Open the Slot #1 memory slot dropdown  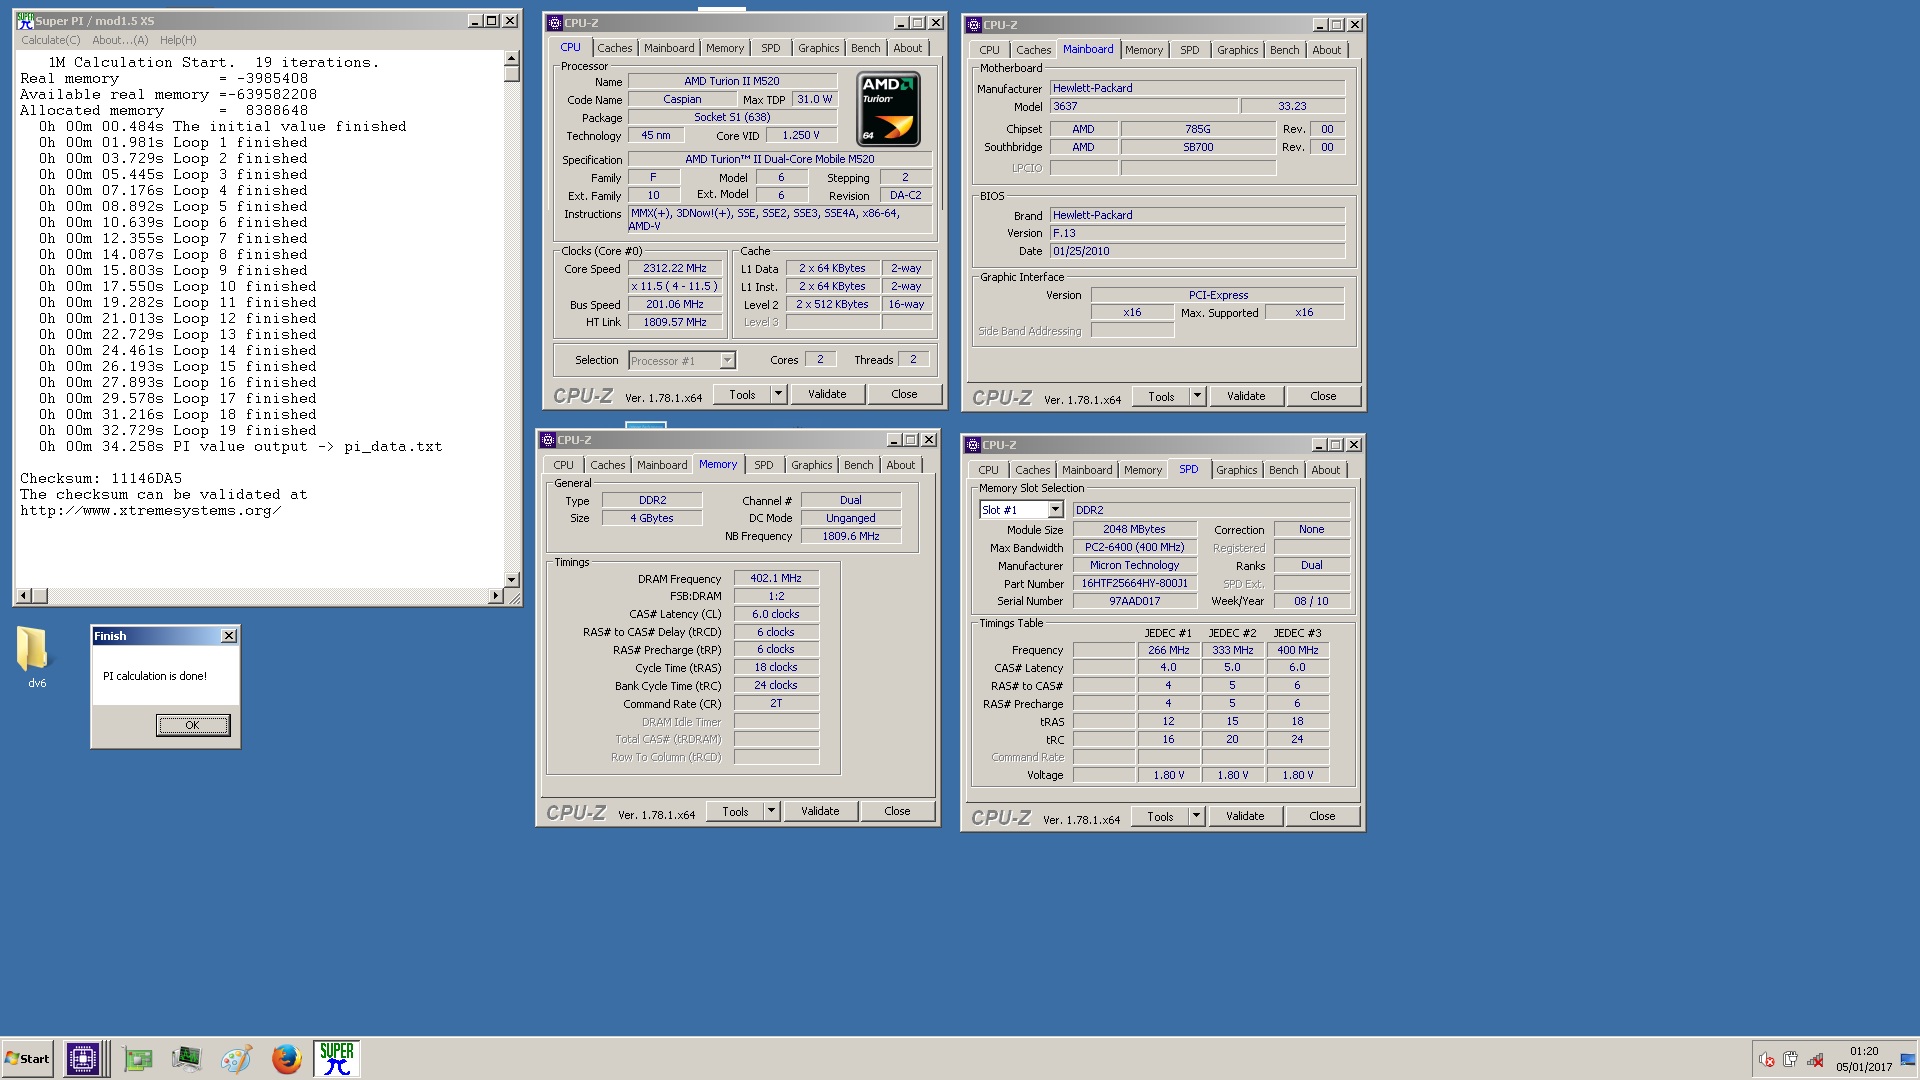(1055, 510)
